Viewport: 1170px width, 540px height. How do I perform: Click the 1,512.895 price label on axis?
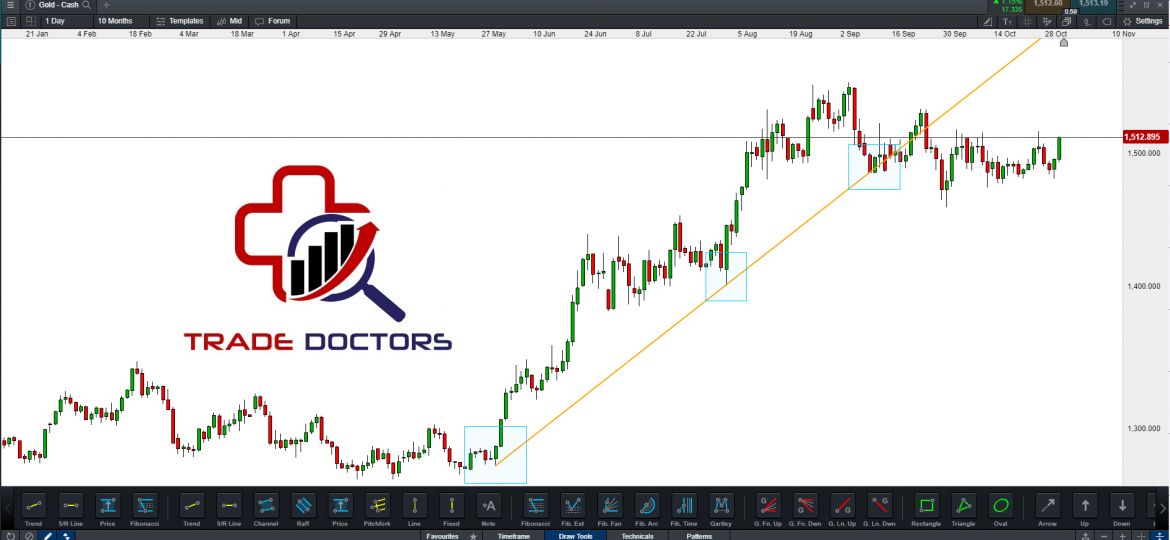pos(1145,136)
